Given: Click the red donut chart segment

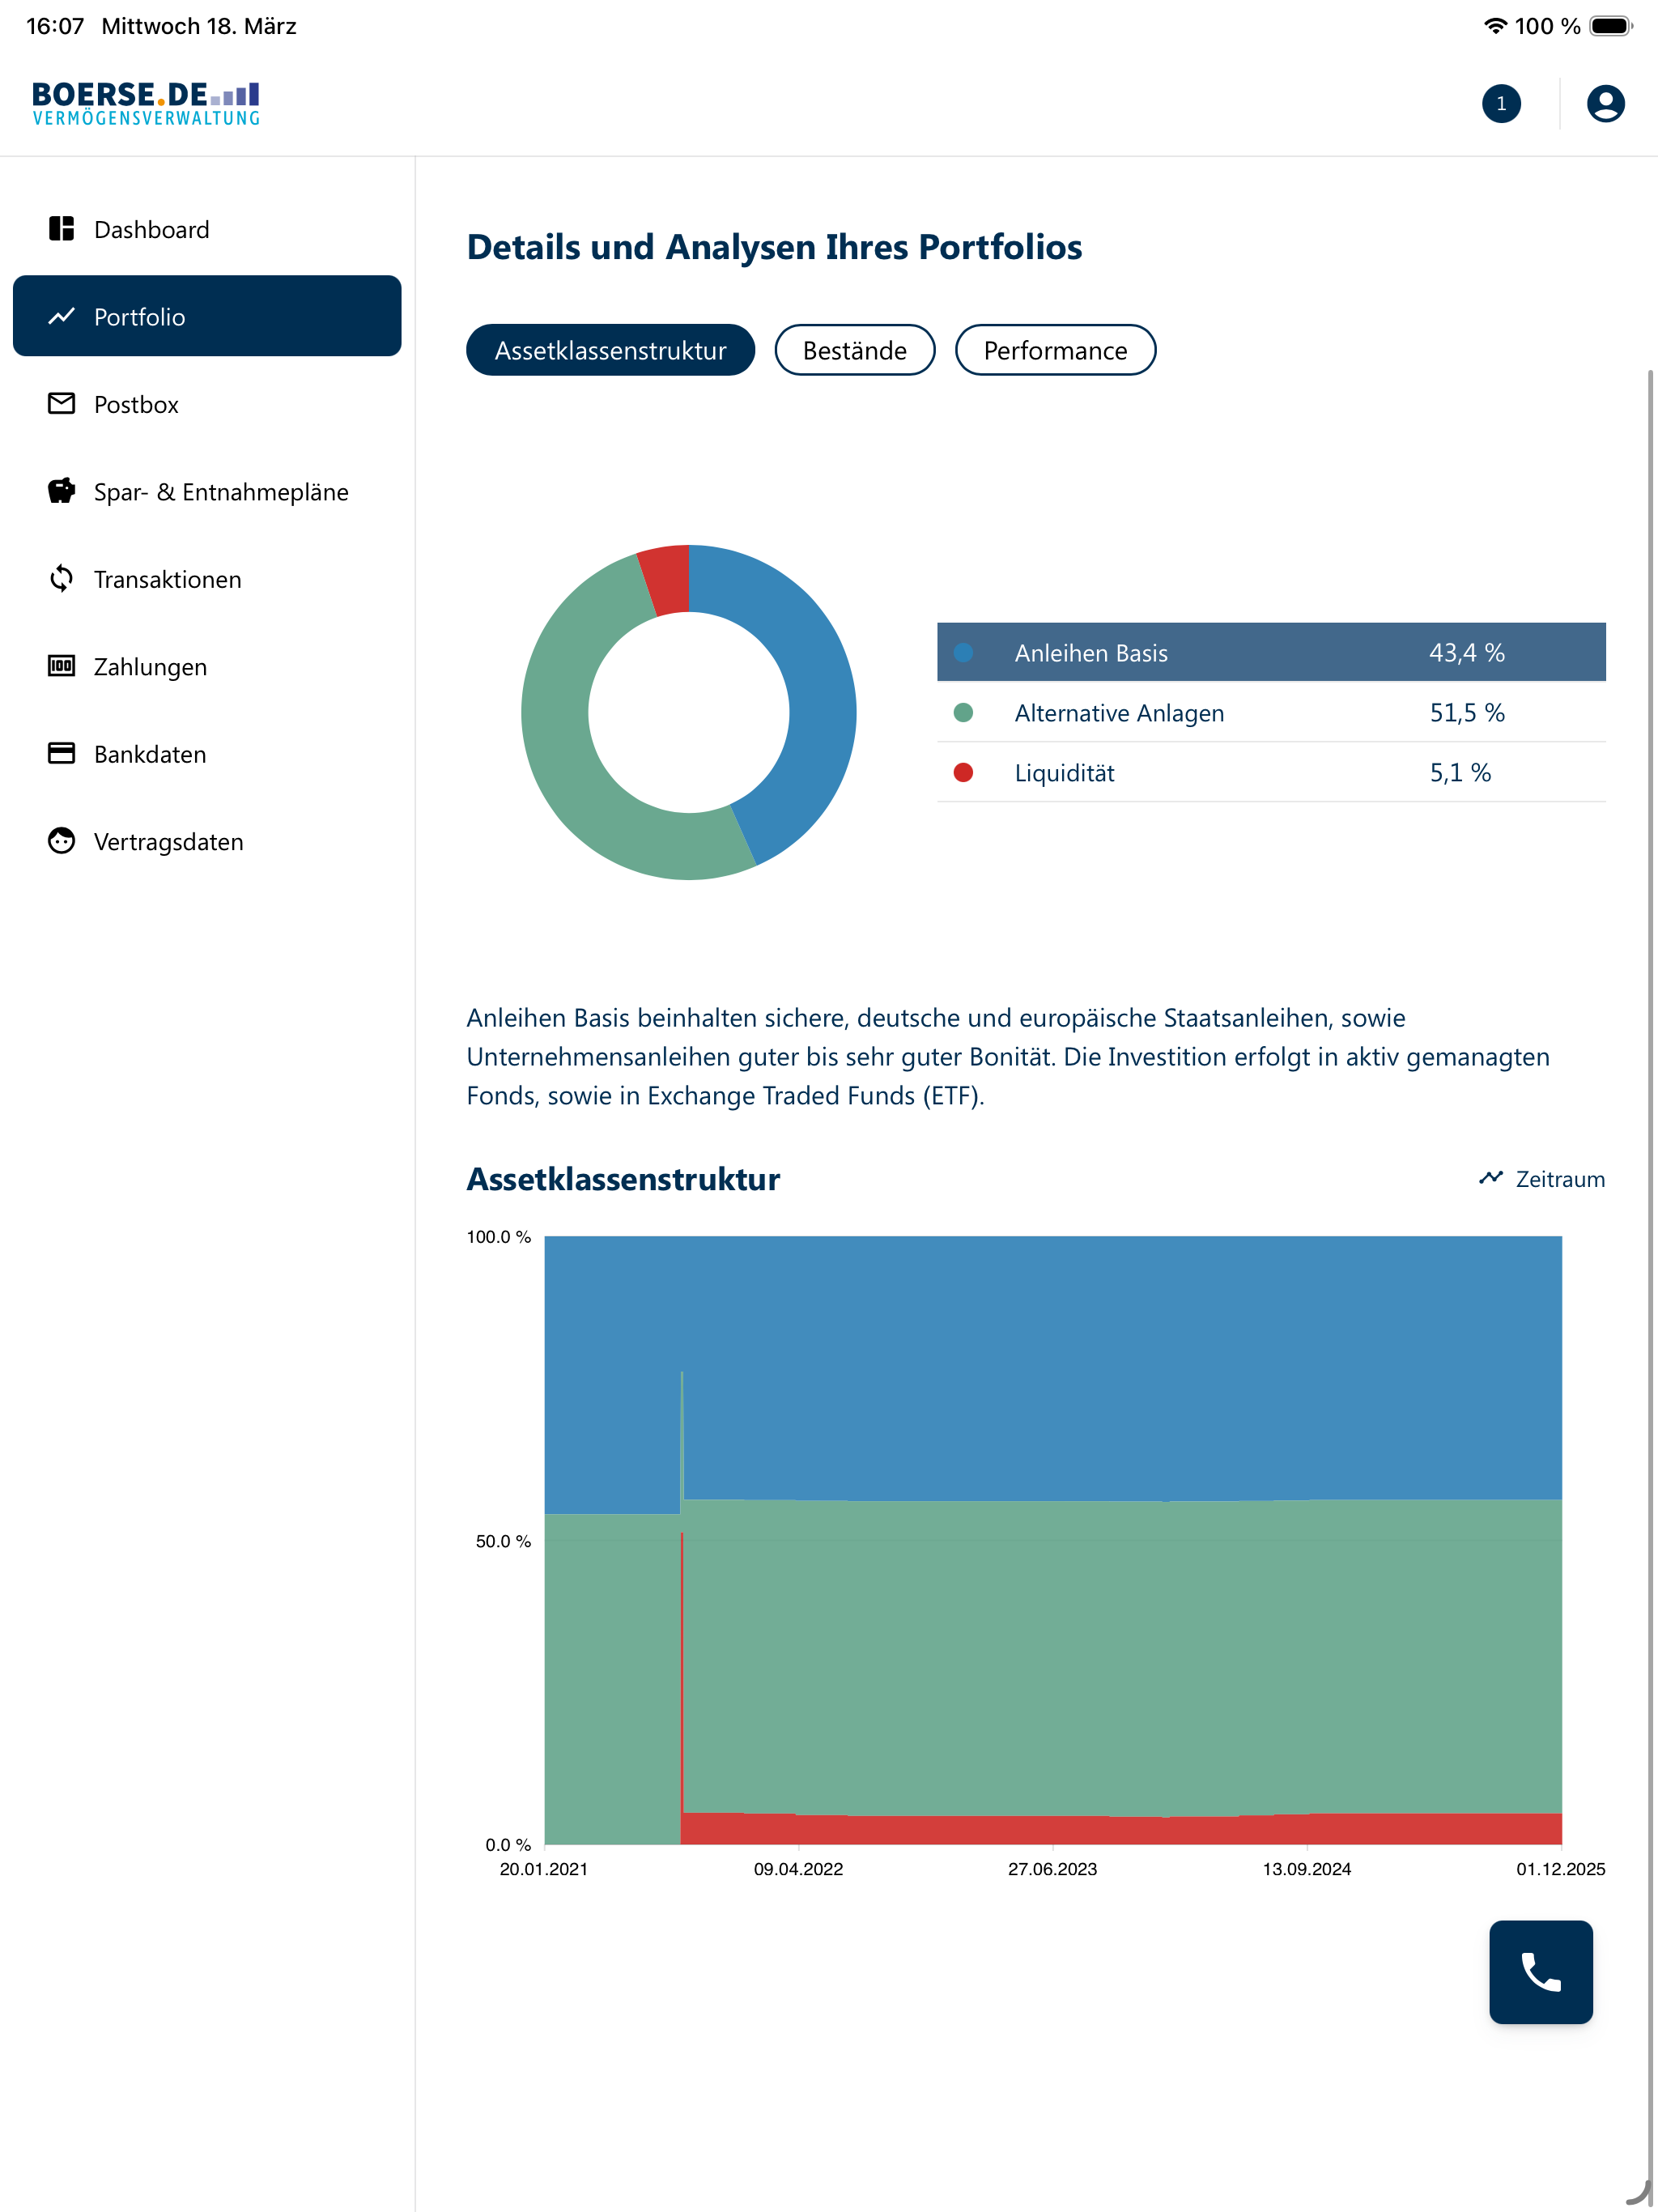Looking at the screenshot, I should tap(667, 578).
